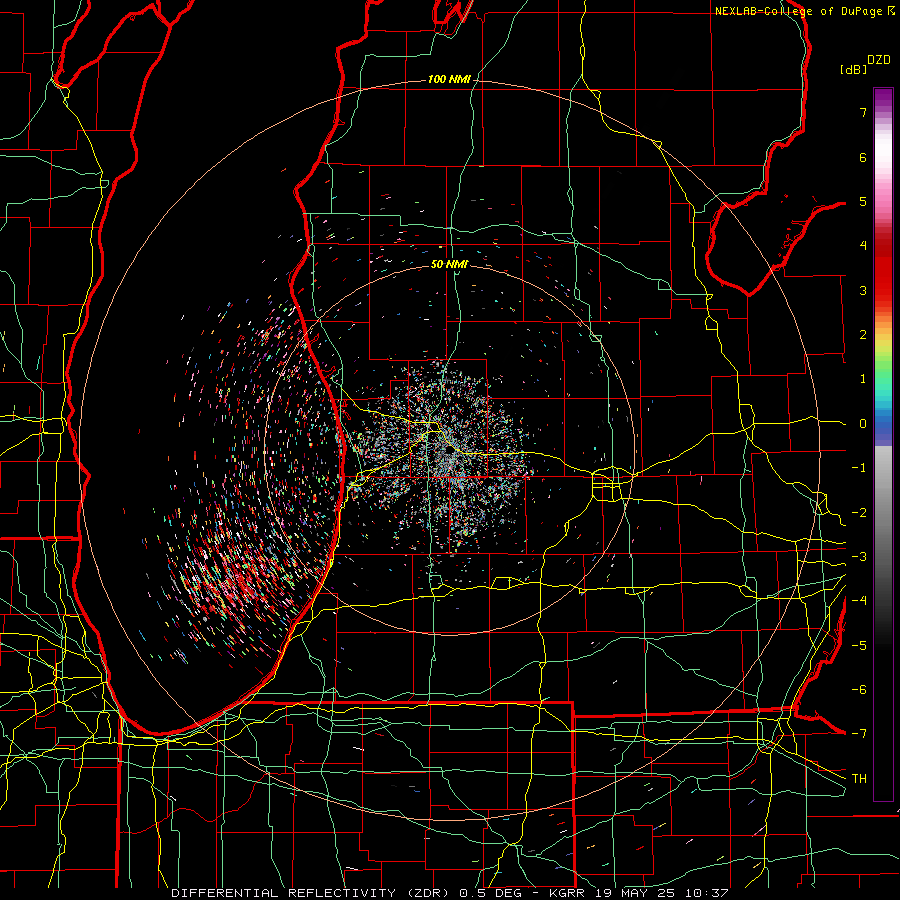Click the 7 value on the dB scale
900x900 pixels.
863,112
